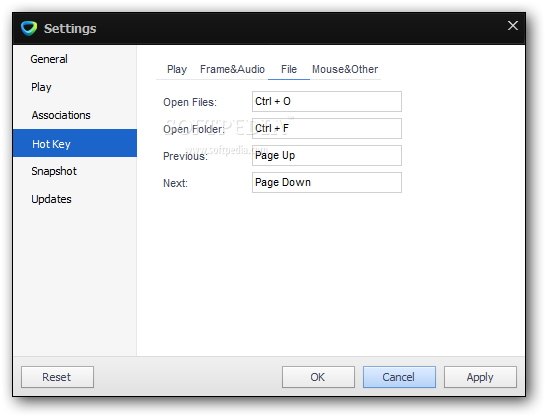This screenshot has width=546, height=417.
Task: Click the Apply button
Action: point(480,377)
